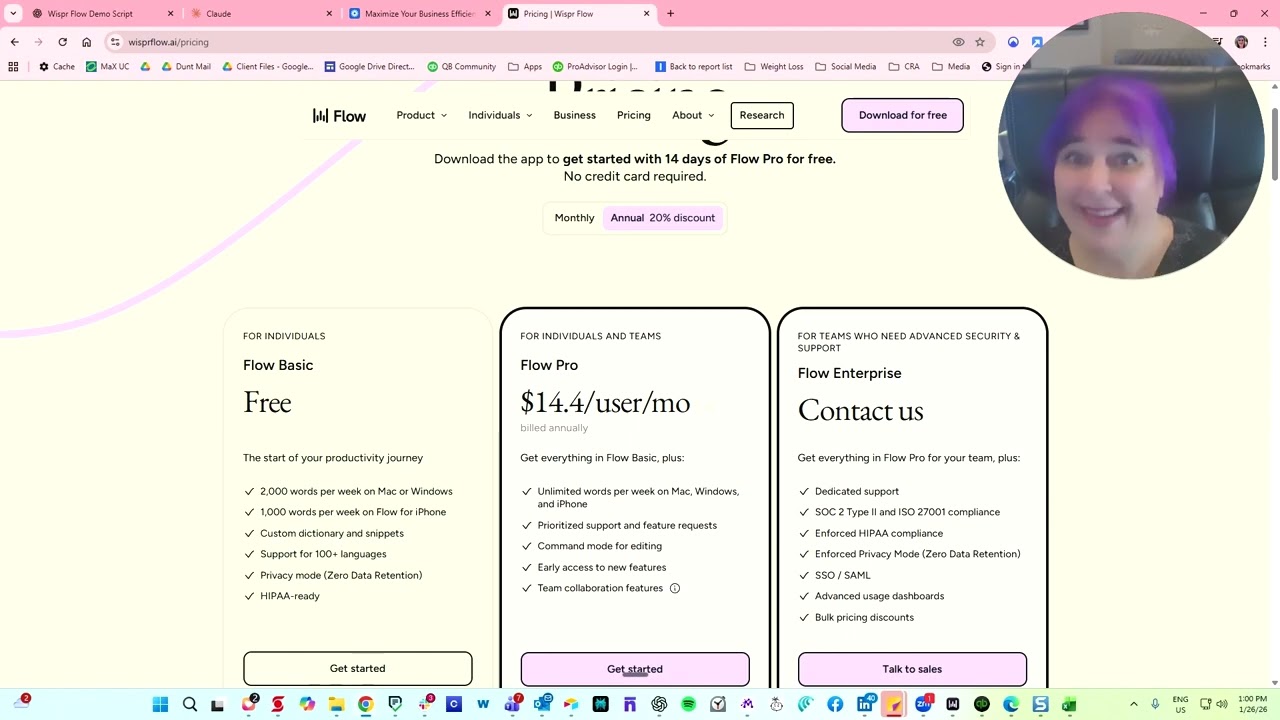Open Outlook from the taskbar

click(x=542, y=705)
